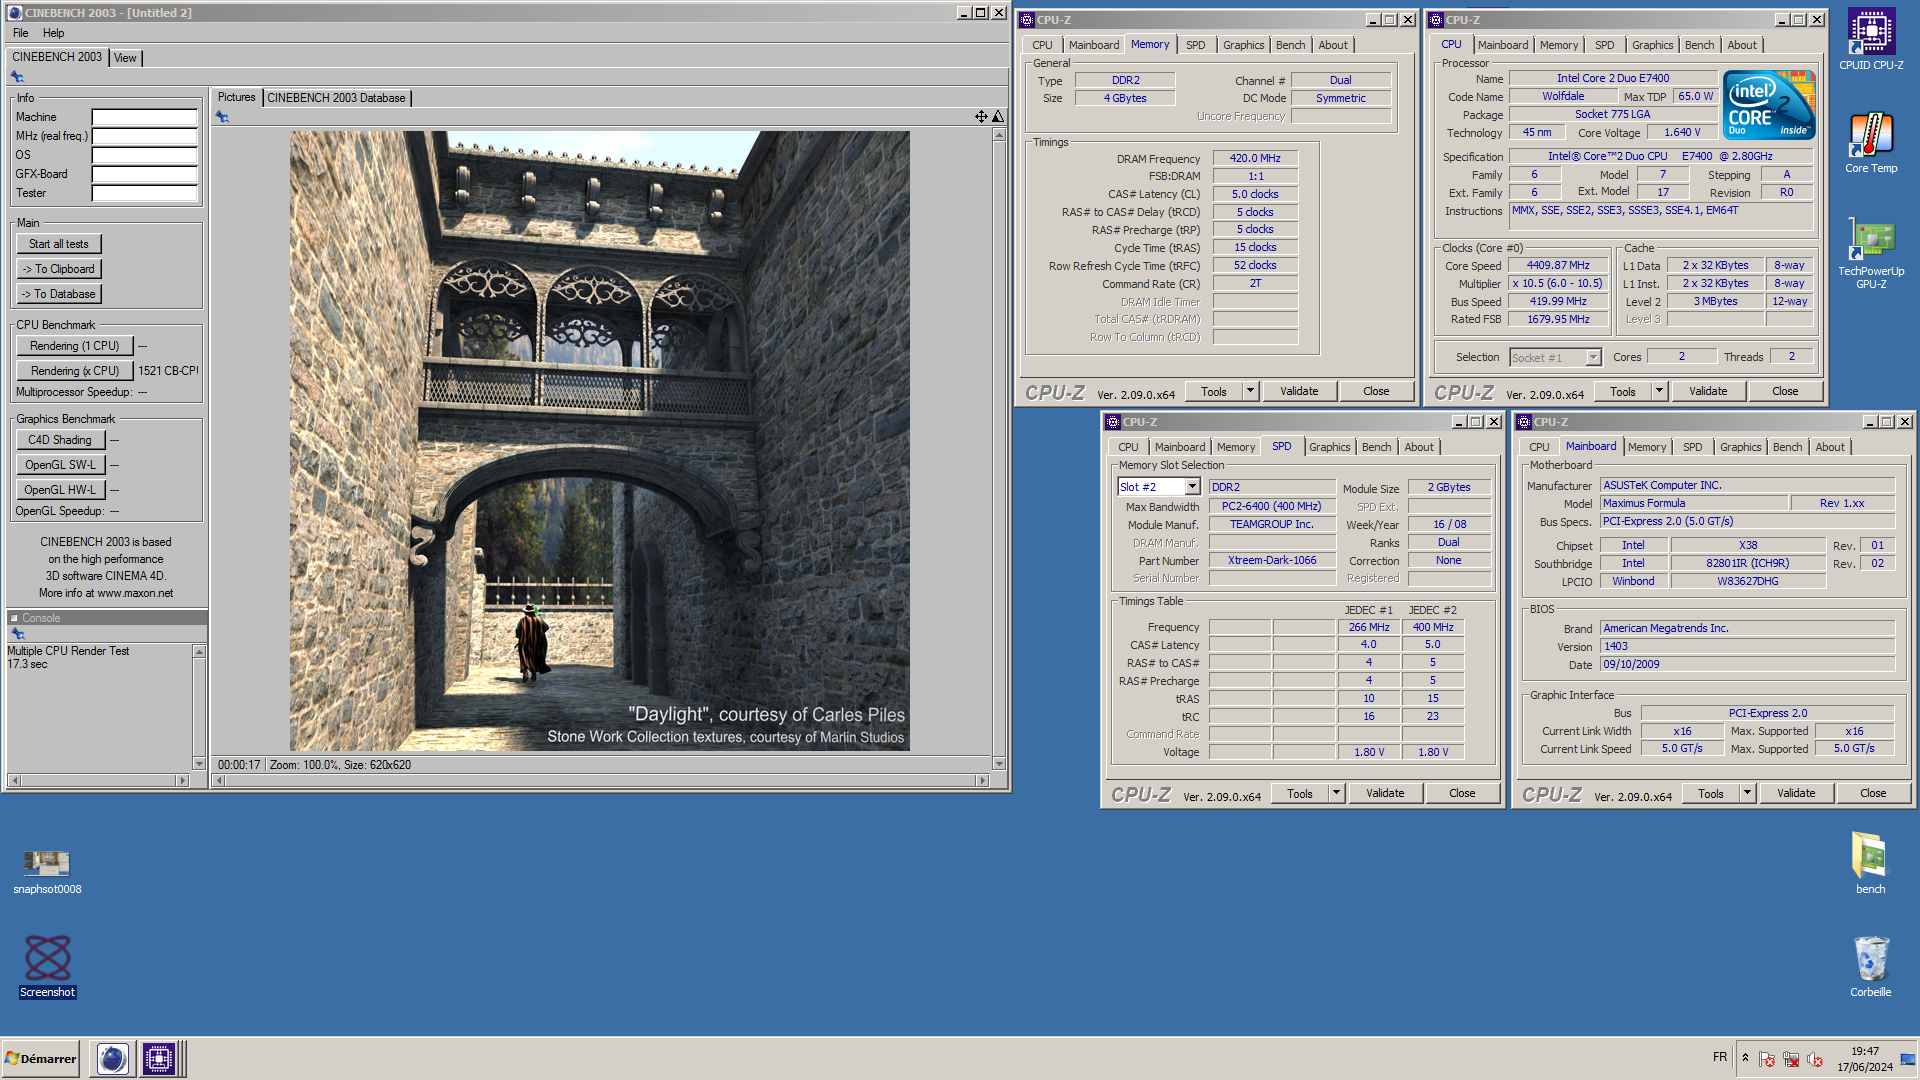This screenshot has height=1080, width=1920.
Task: Click the Part Number Xtreem-Dark-1066
Action: point(1272,560)
